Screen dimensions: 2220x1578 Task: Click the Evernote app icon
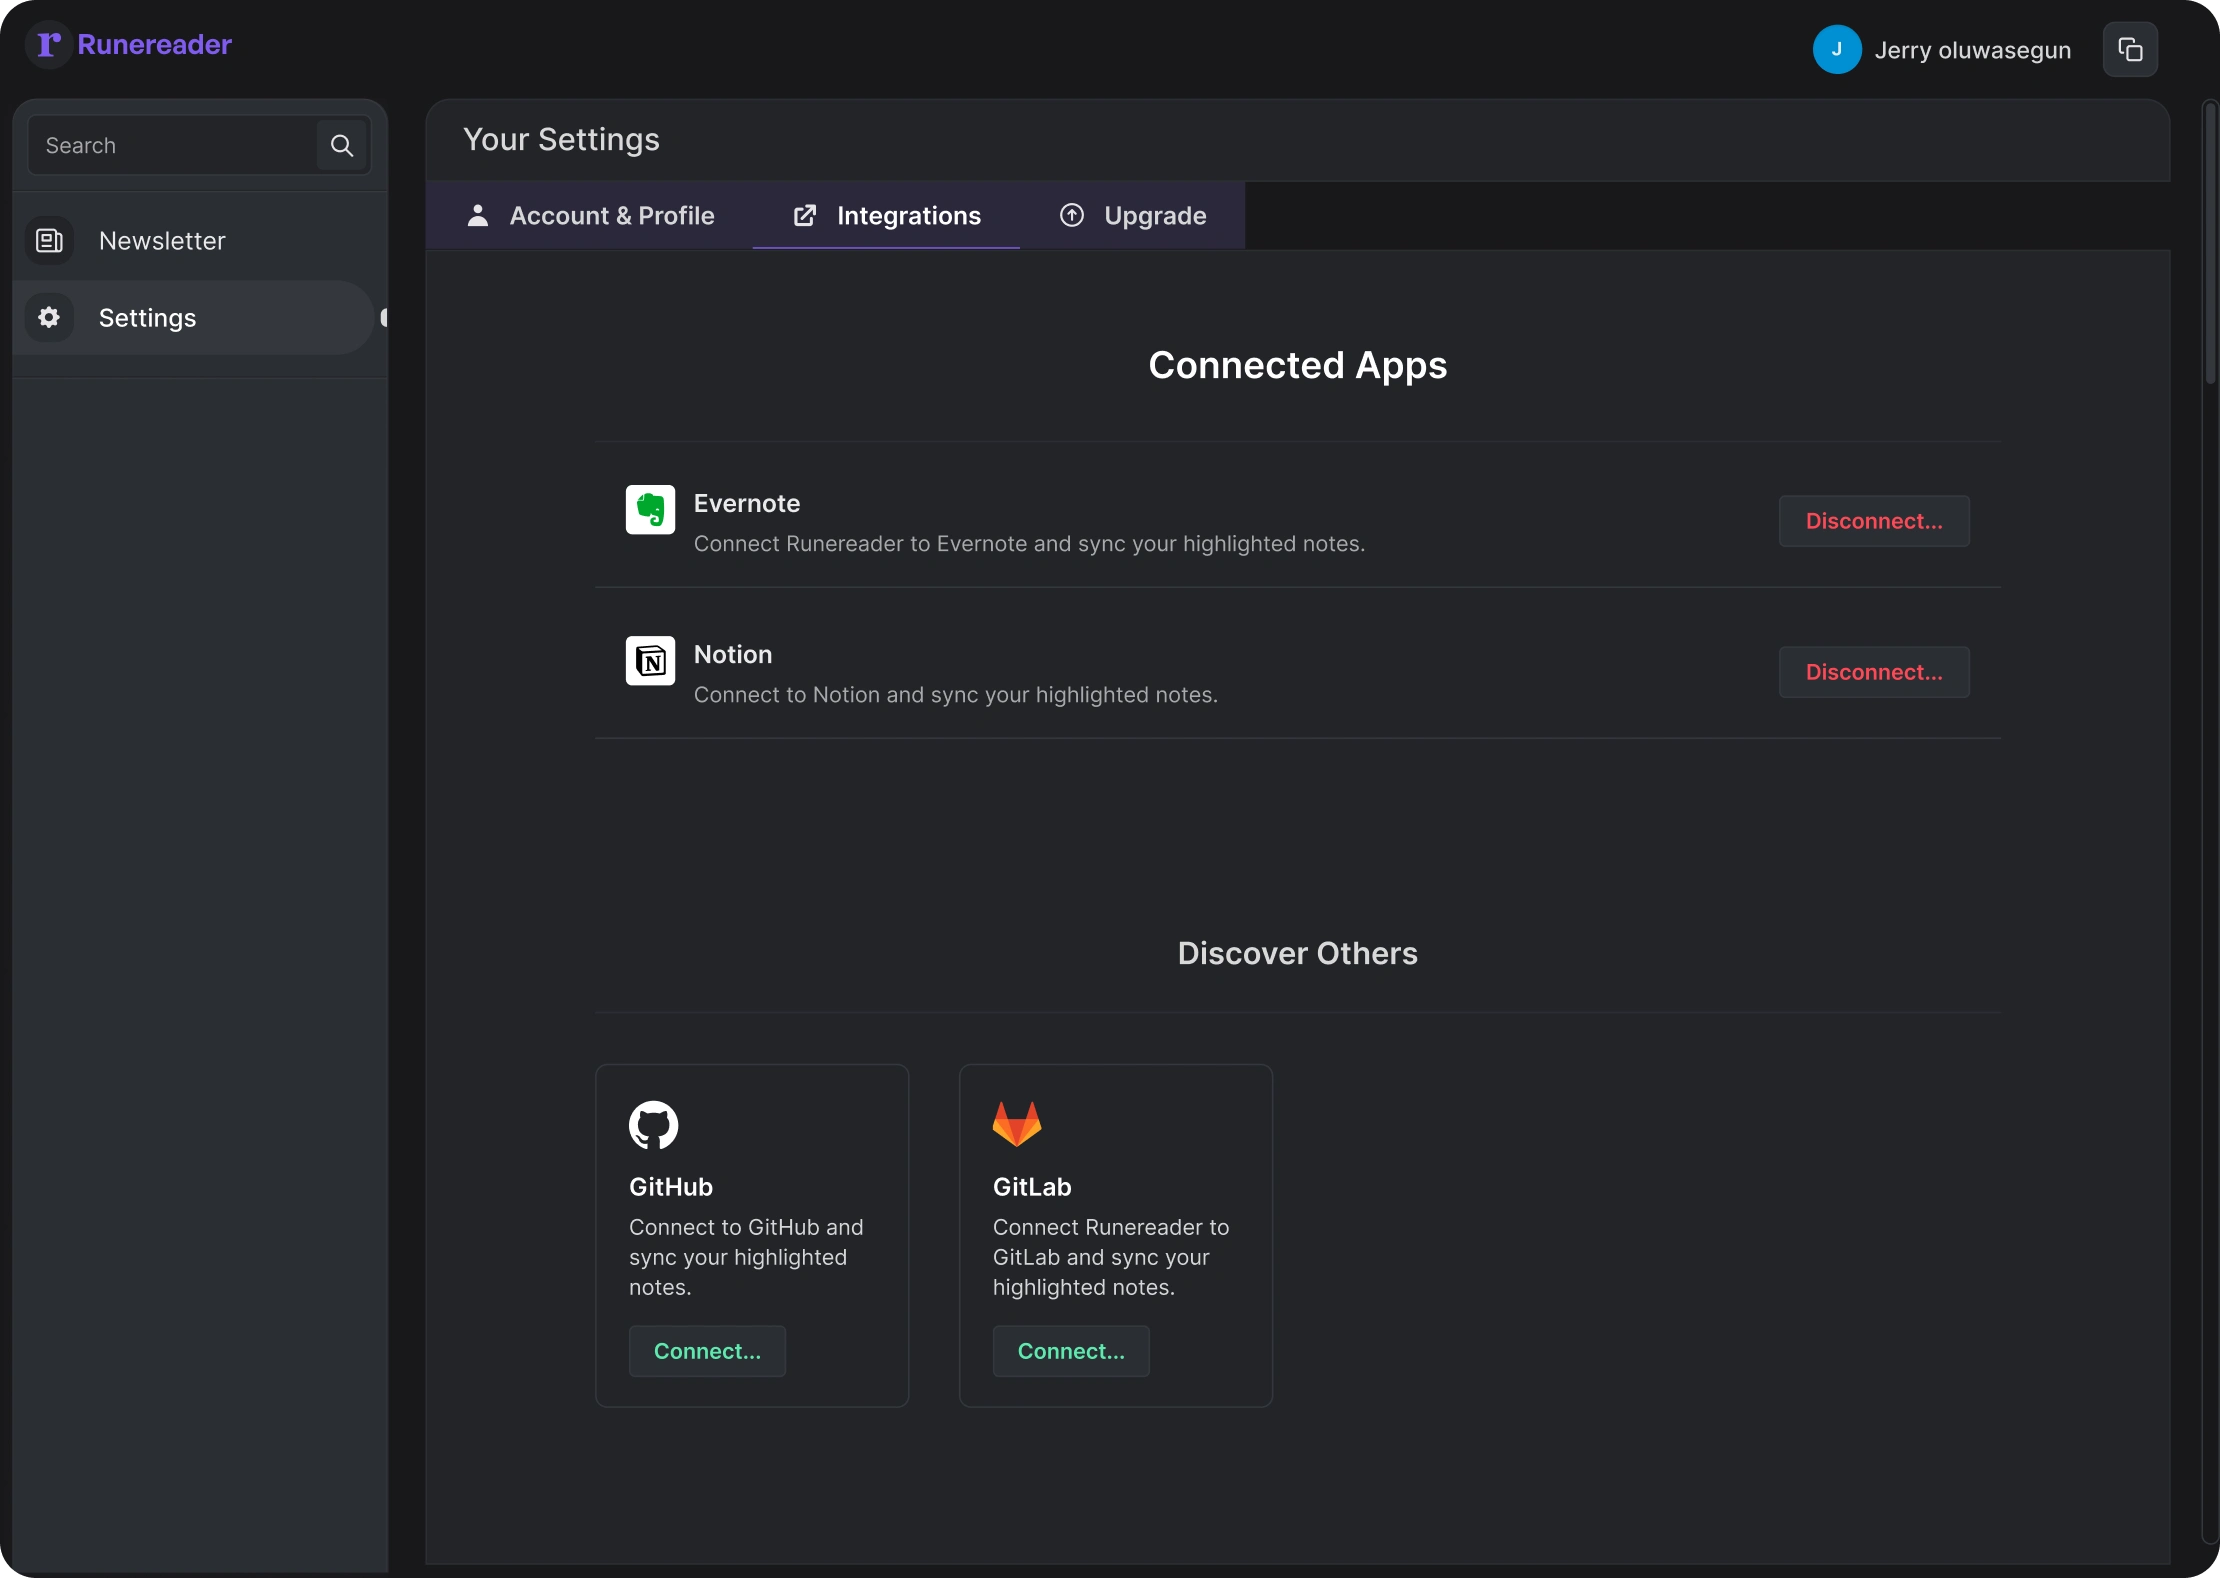[650, 510]
